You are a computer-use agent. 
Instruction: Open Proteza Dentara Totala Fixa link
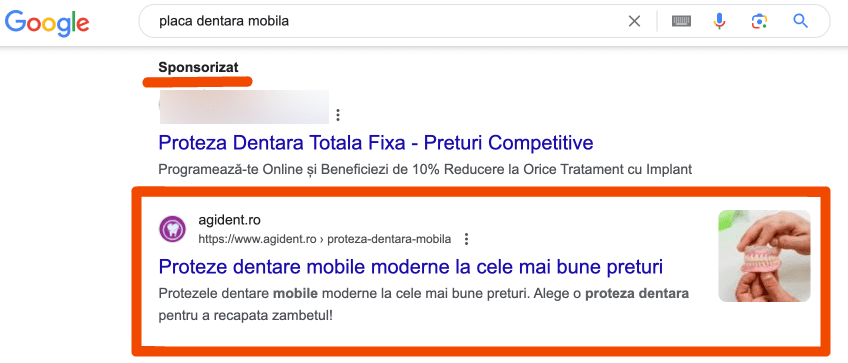click(x=376, y=143)
